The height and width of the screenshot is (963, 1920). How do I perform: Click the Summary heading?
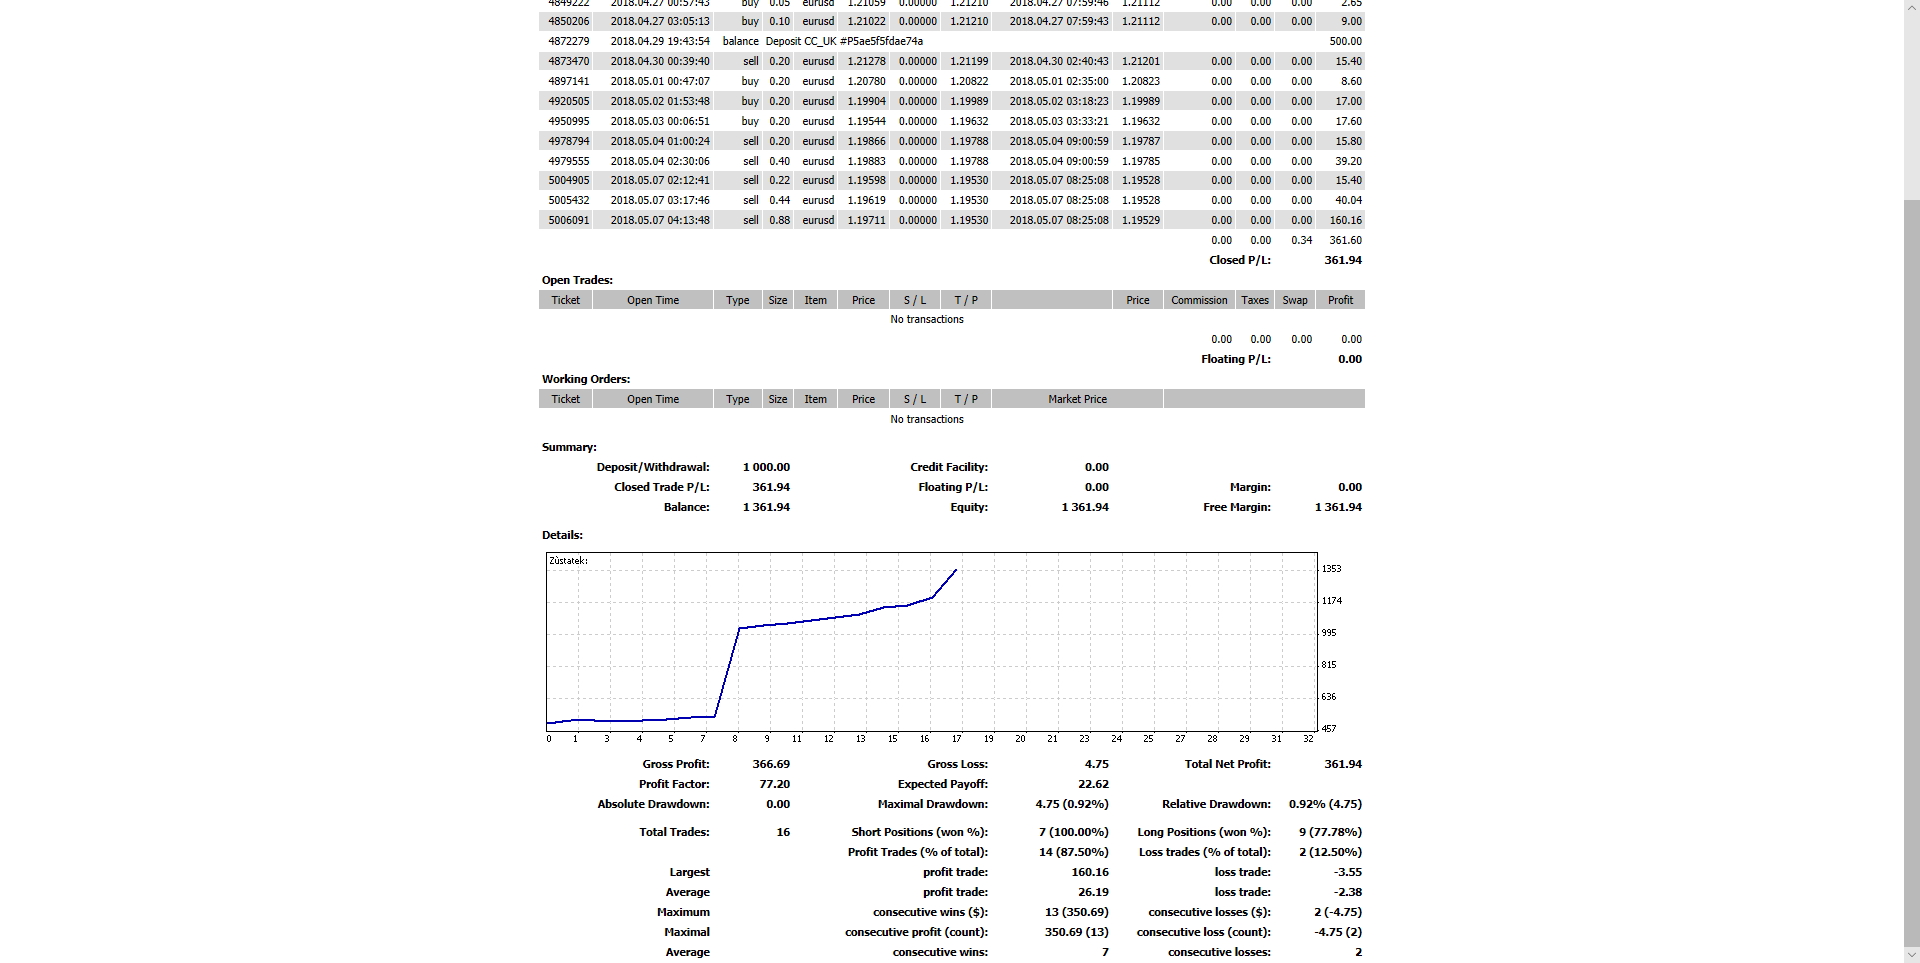569,447
